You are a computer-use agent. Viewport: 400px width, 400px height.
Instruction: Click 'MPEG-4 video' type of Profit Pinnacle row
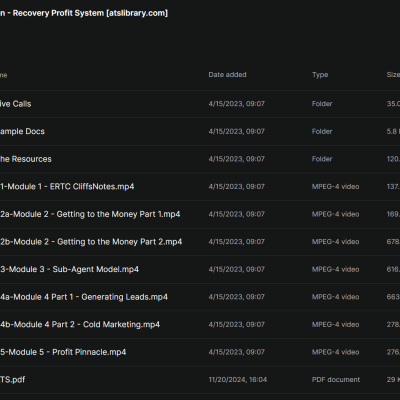coord(336,352)
